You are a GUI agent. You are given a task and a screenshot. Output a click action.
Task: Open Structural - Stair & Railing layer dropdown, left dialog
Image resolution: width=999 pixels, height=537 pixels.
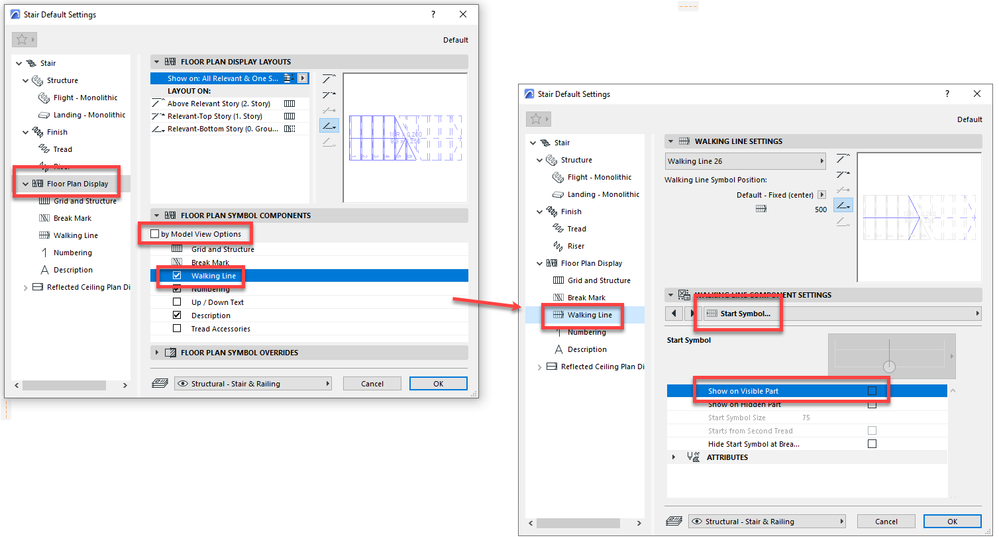tap(254, 383)
